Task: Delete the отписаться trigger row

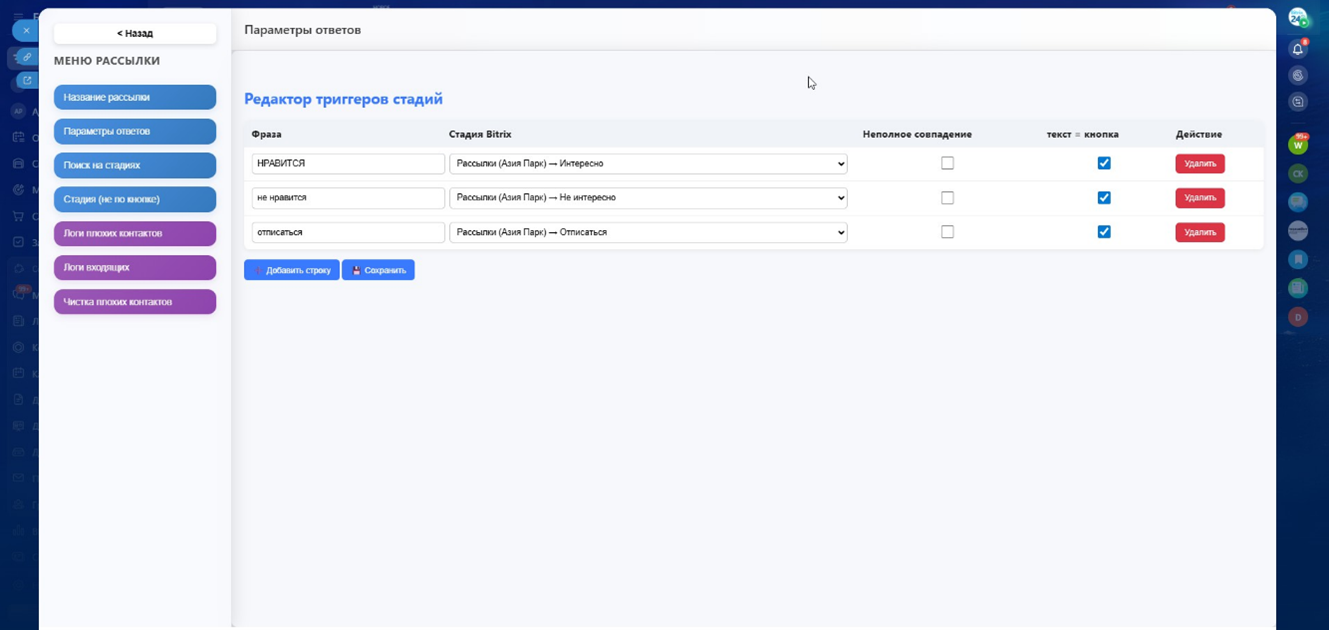Action: tap(1200, 232)
